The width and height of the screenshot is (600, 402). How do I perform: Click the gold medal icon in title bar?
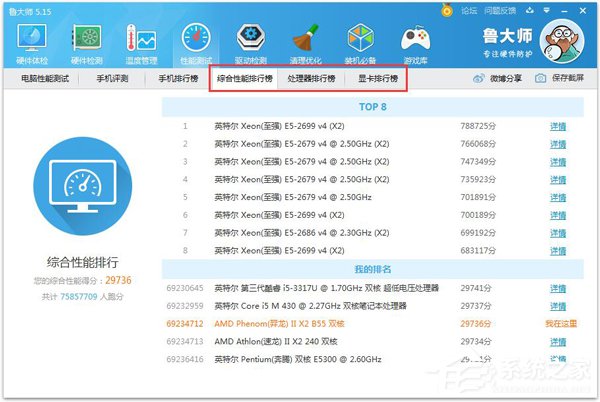click(446, 10)
